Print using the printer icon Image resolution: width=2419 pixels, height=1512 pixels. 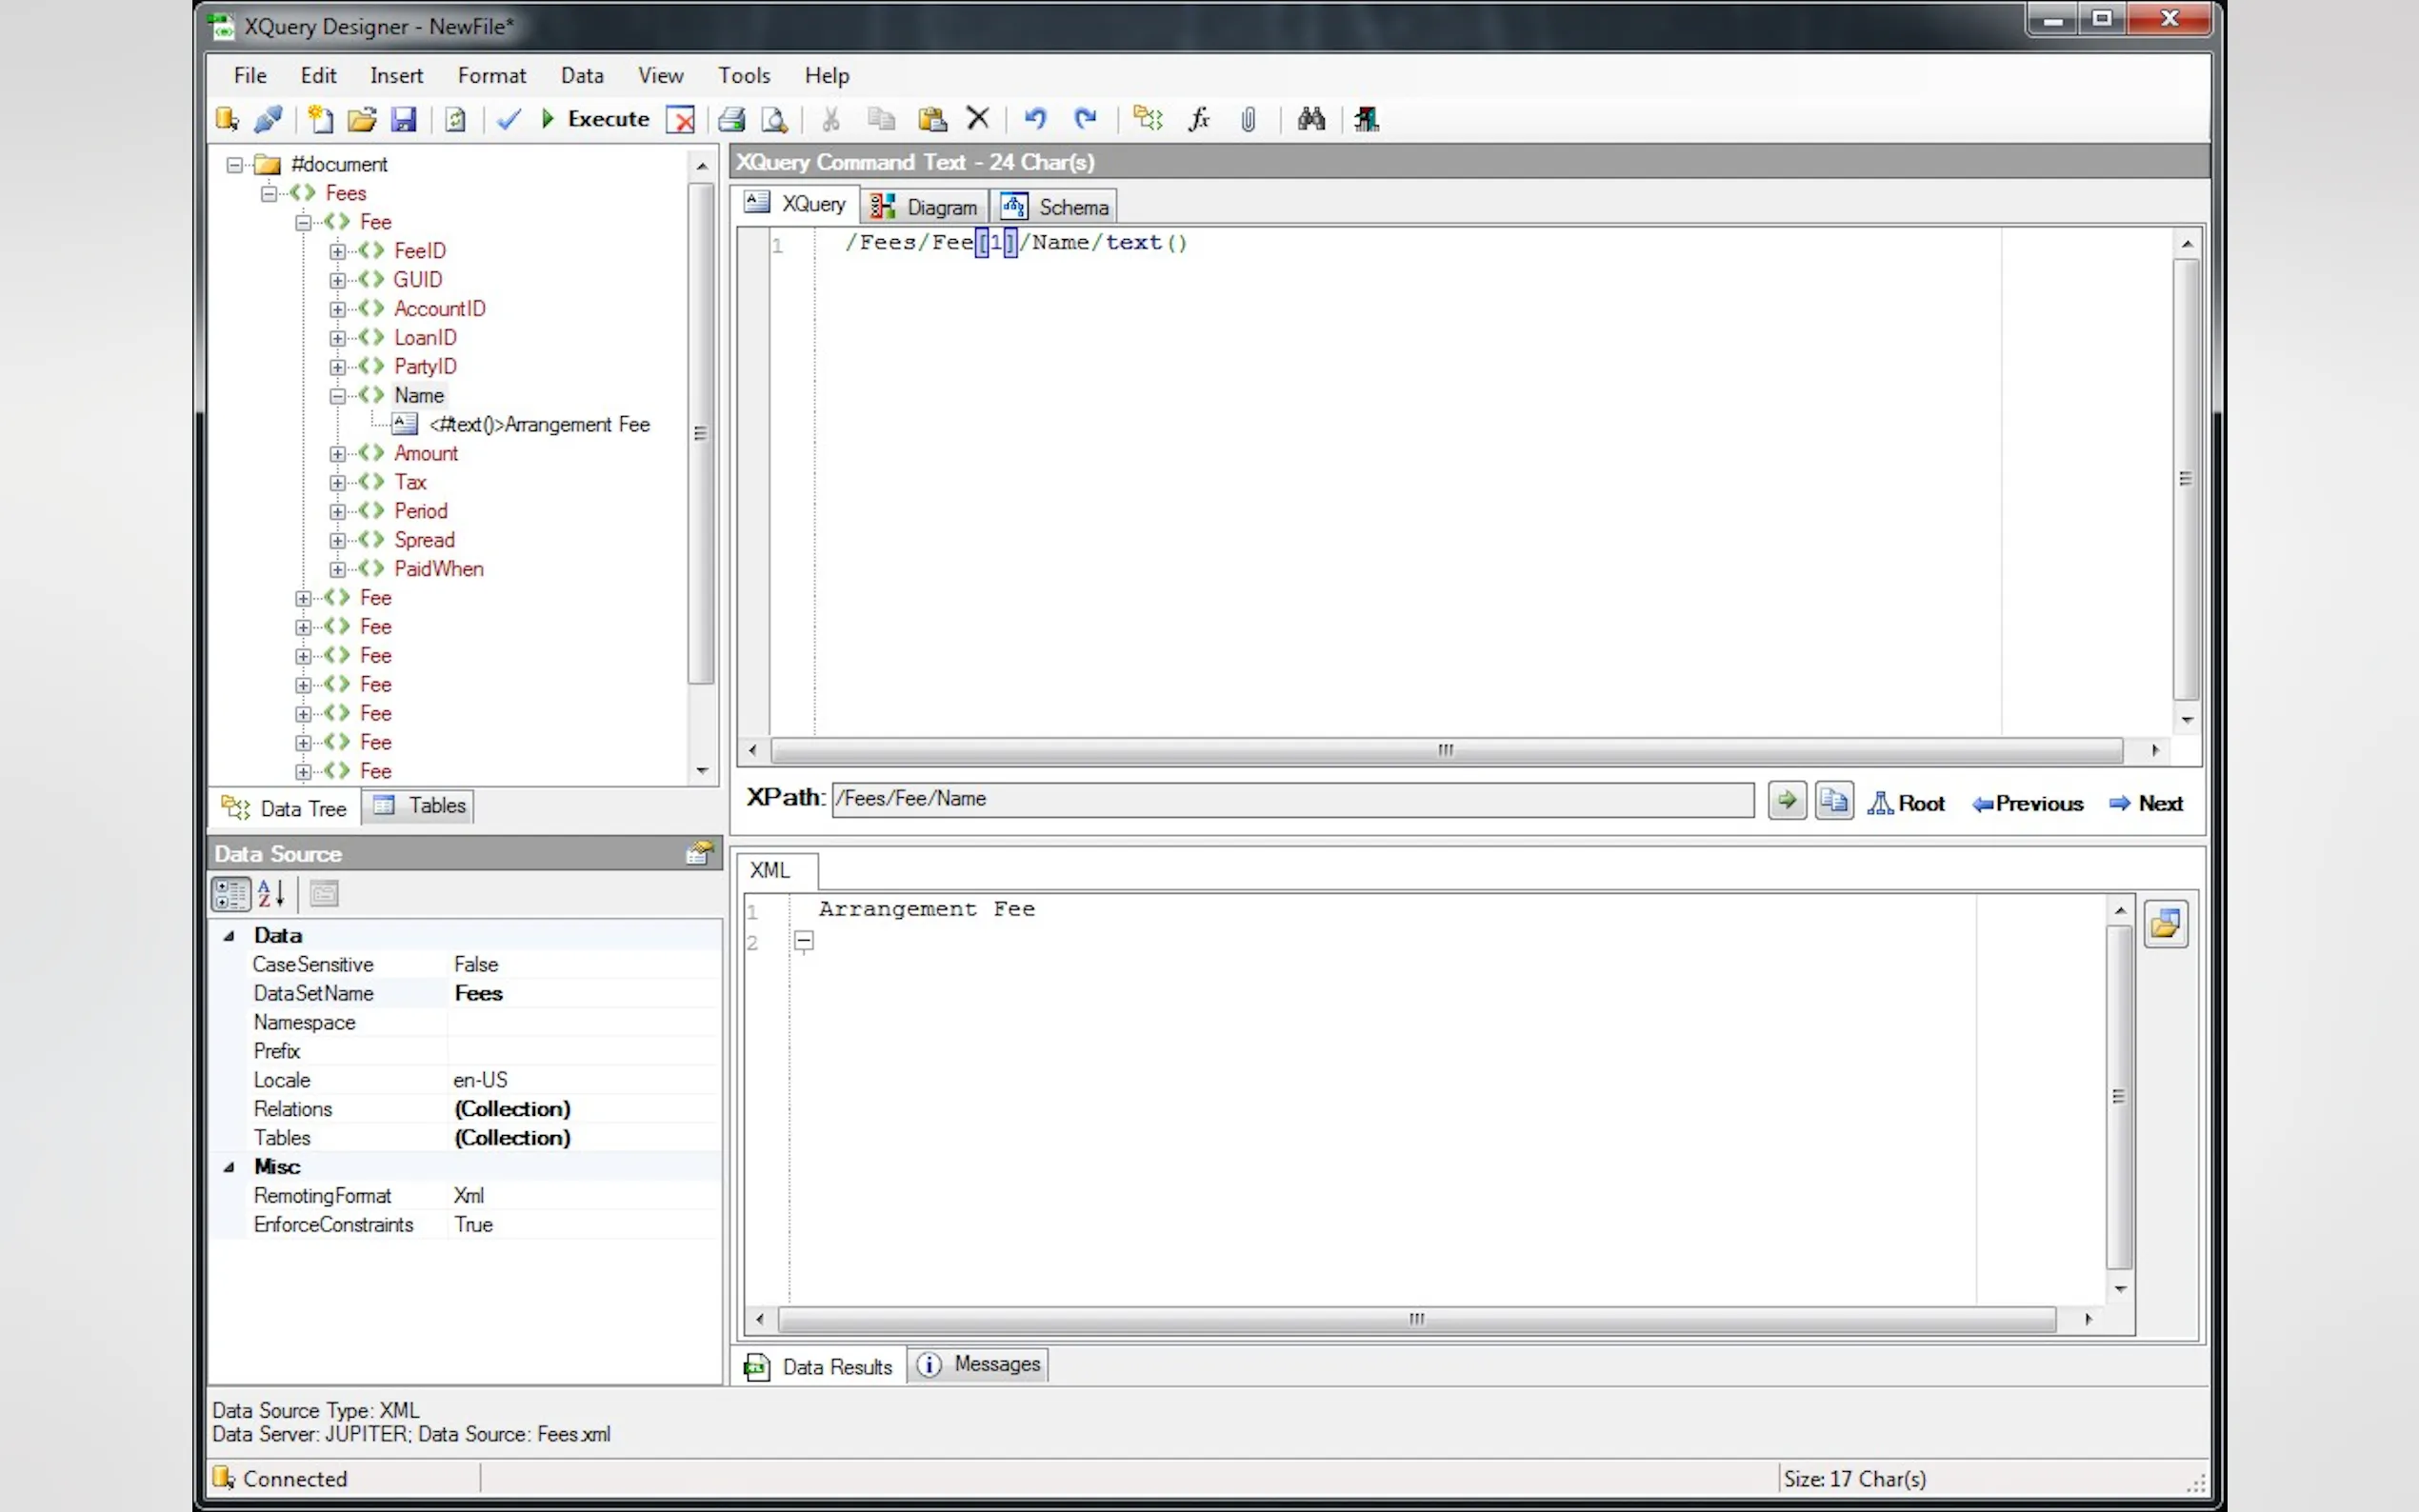(x=732, y=119)
